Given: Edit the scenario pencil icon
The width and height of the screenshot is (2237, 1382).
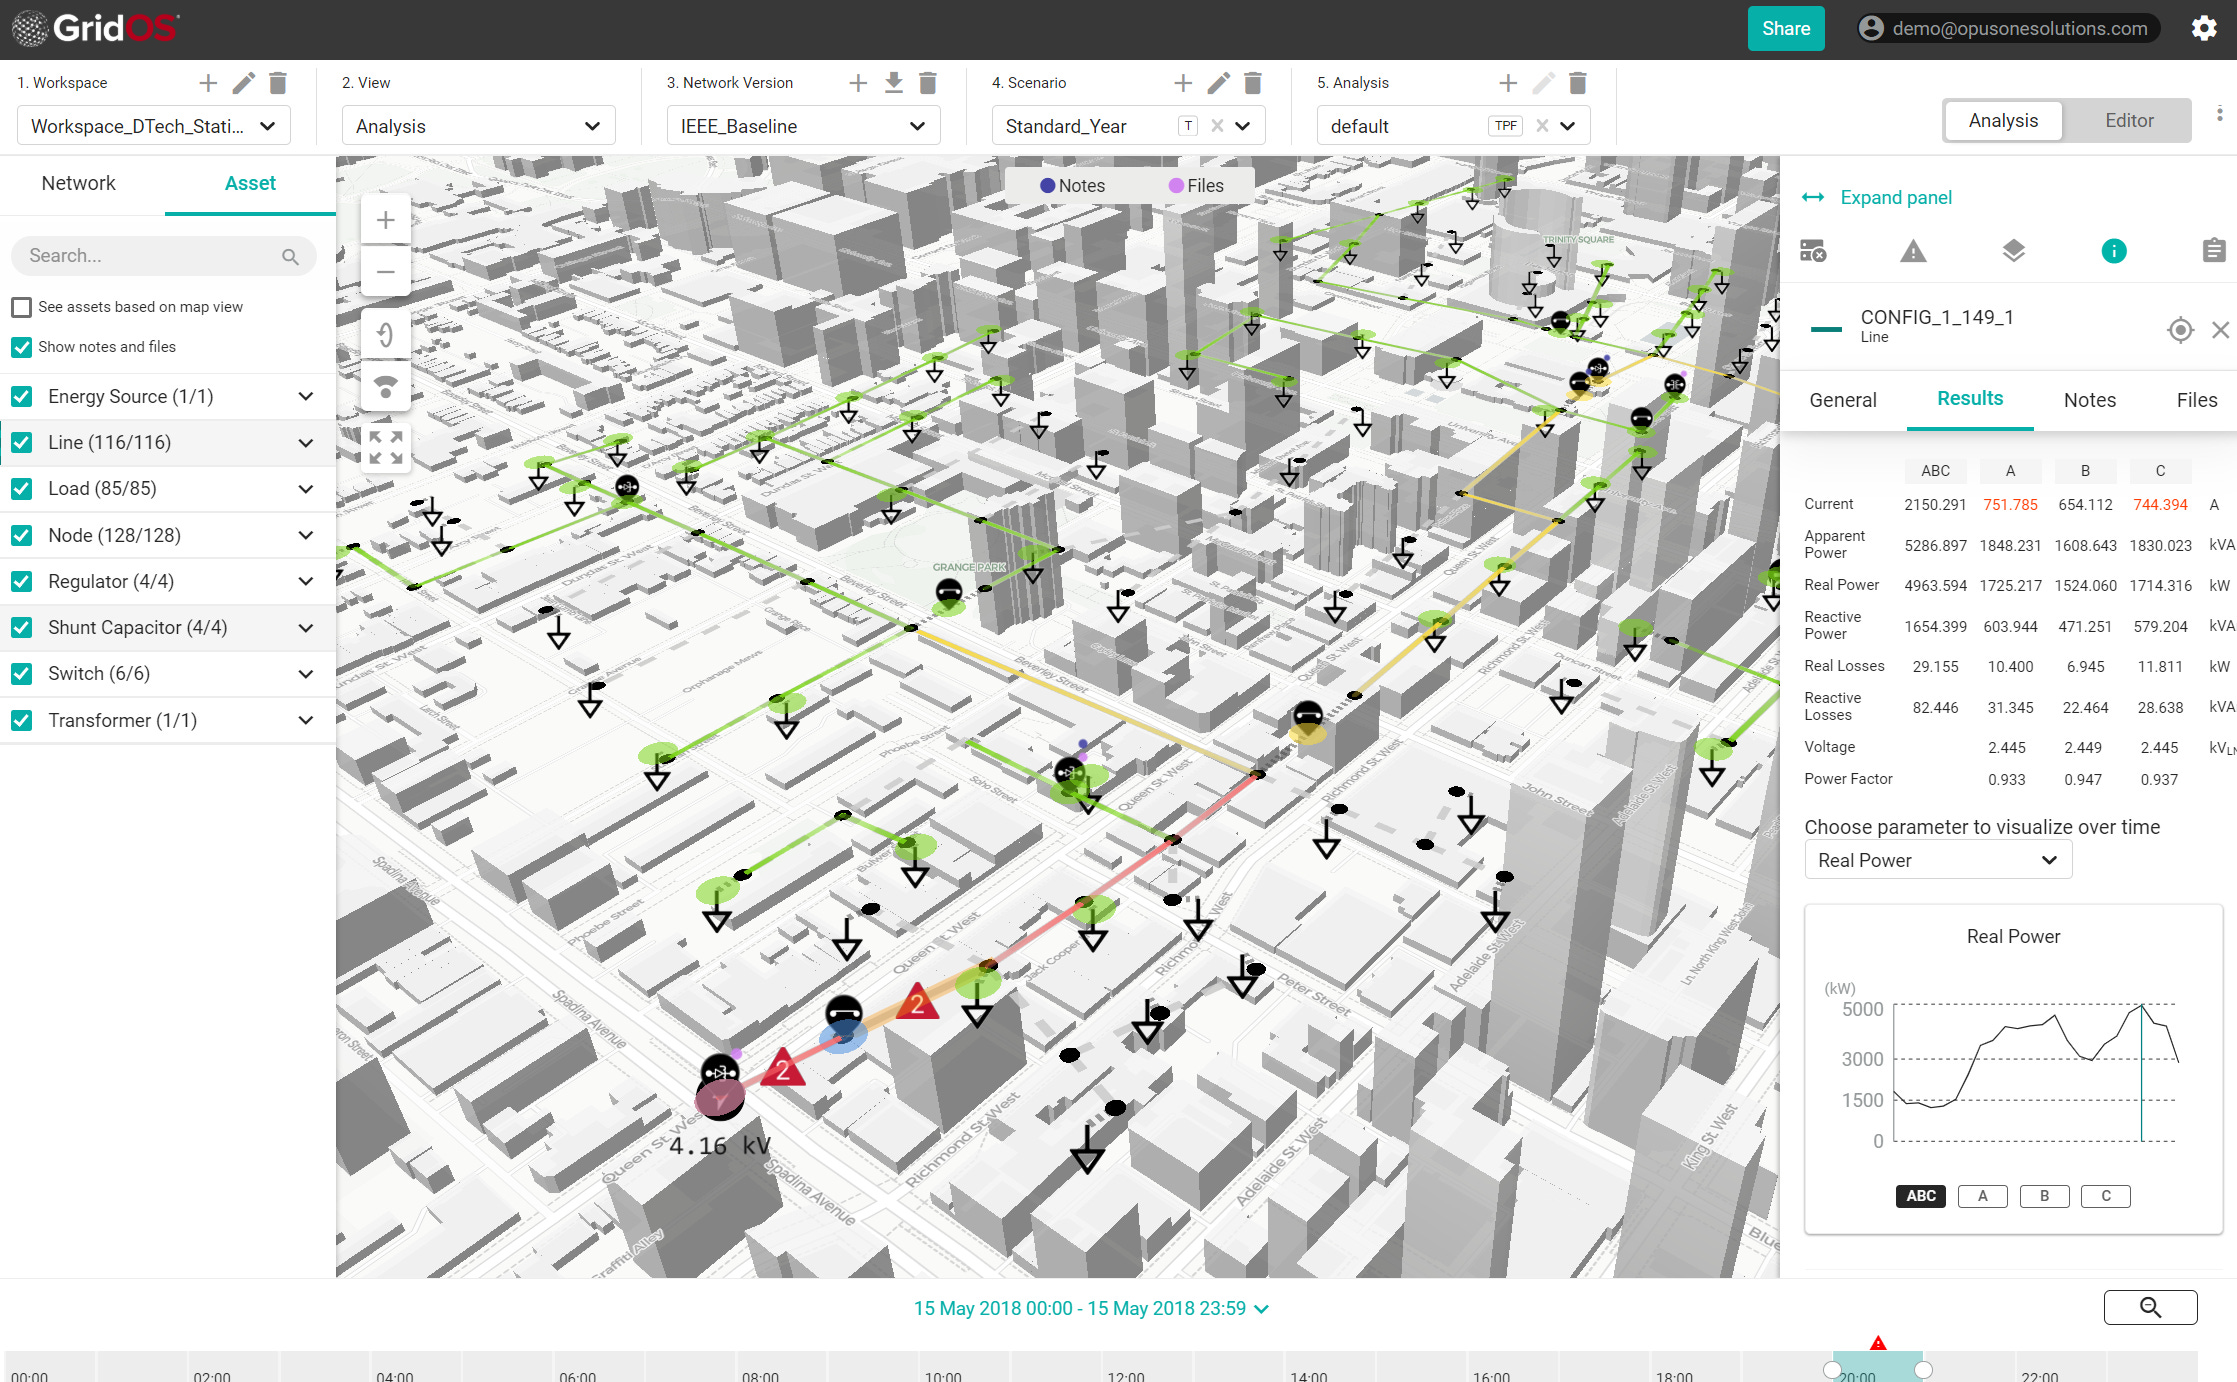Looking at the screenshot, I should coord(1217,83).
